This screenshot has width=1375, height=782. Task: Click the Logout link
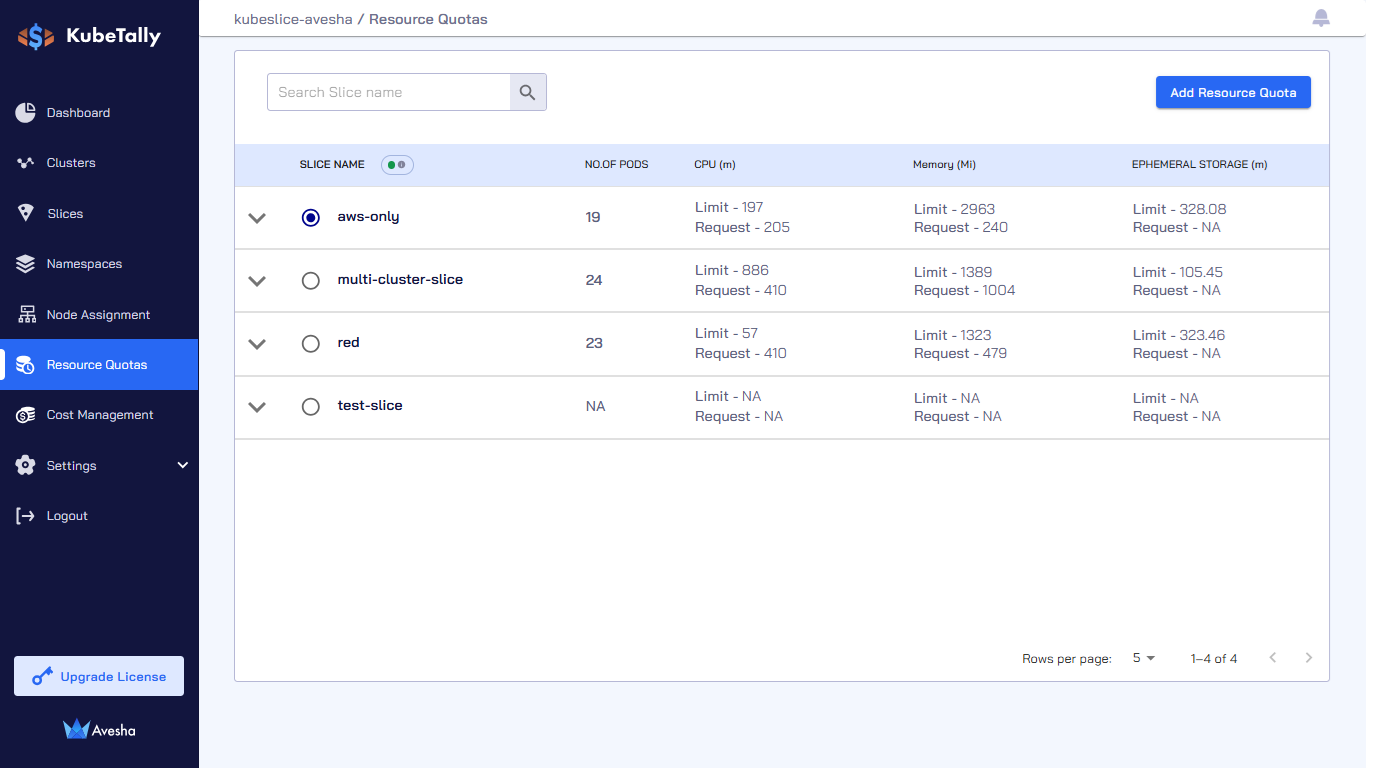click(x=67, y=516)
